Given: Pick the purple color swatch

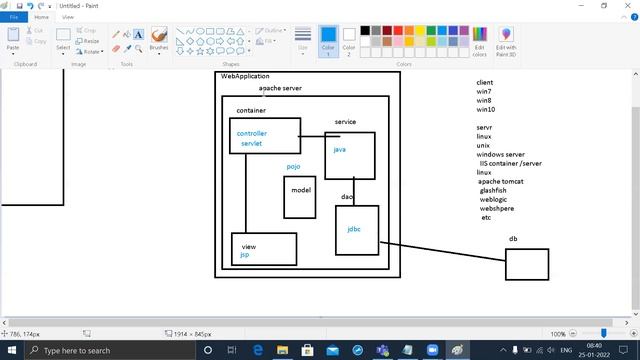Looking at the screenshot, I should [x=464, y=30].
